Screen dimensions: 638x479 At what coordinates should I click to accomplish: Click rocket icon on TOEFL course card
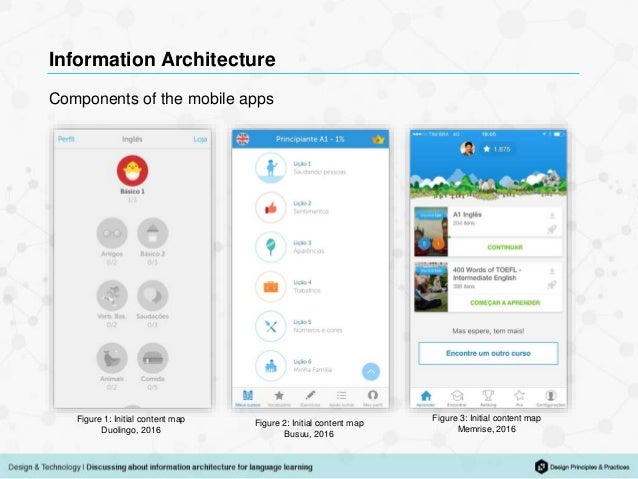552,284
